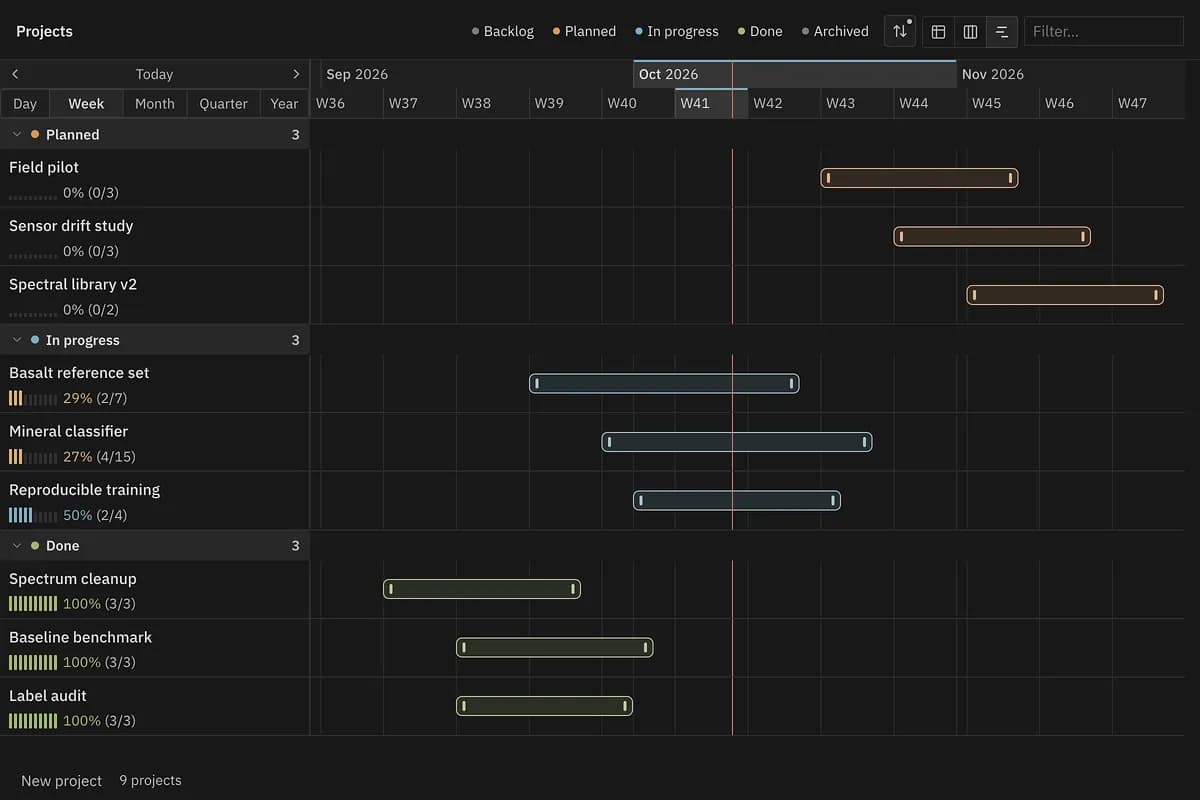
Task: Switch timeline scale to Year
Action: (x=284, y=104)
